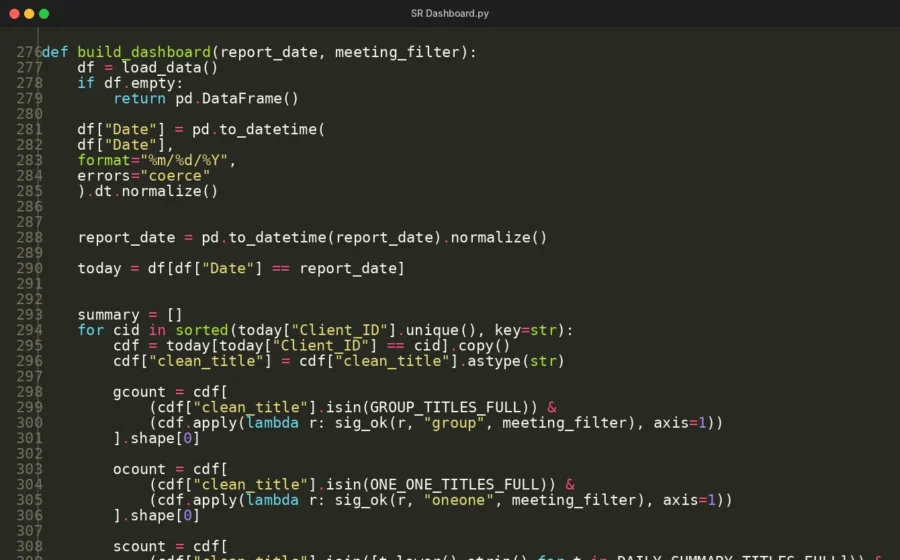The image size is (900, 560).
Task: Click the 'gcount' variable on line 298
Action: (139, 392)
